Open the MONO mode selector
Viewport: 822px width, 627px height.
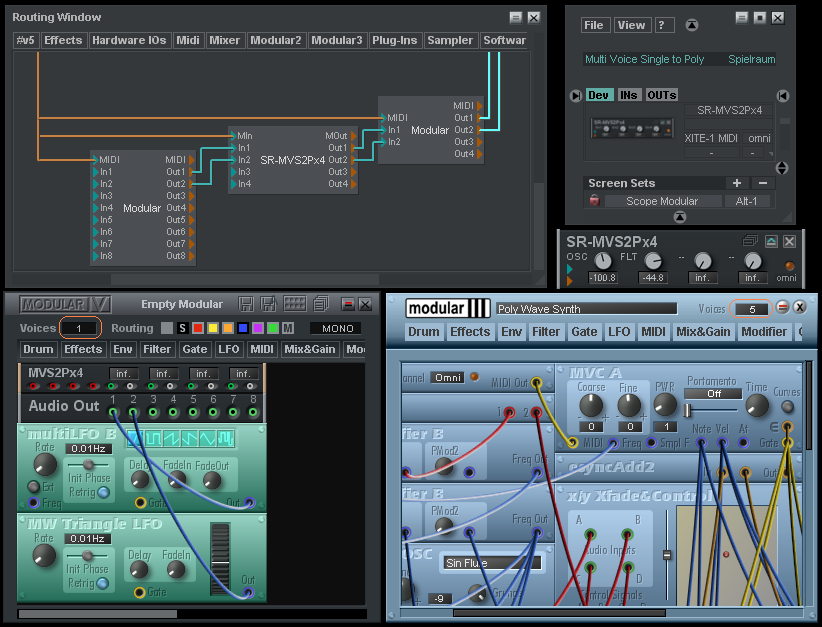click(x=336, y=328)
